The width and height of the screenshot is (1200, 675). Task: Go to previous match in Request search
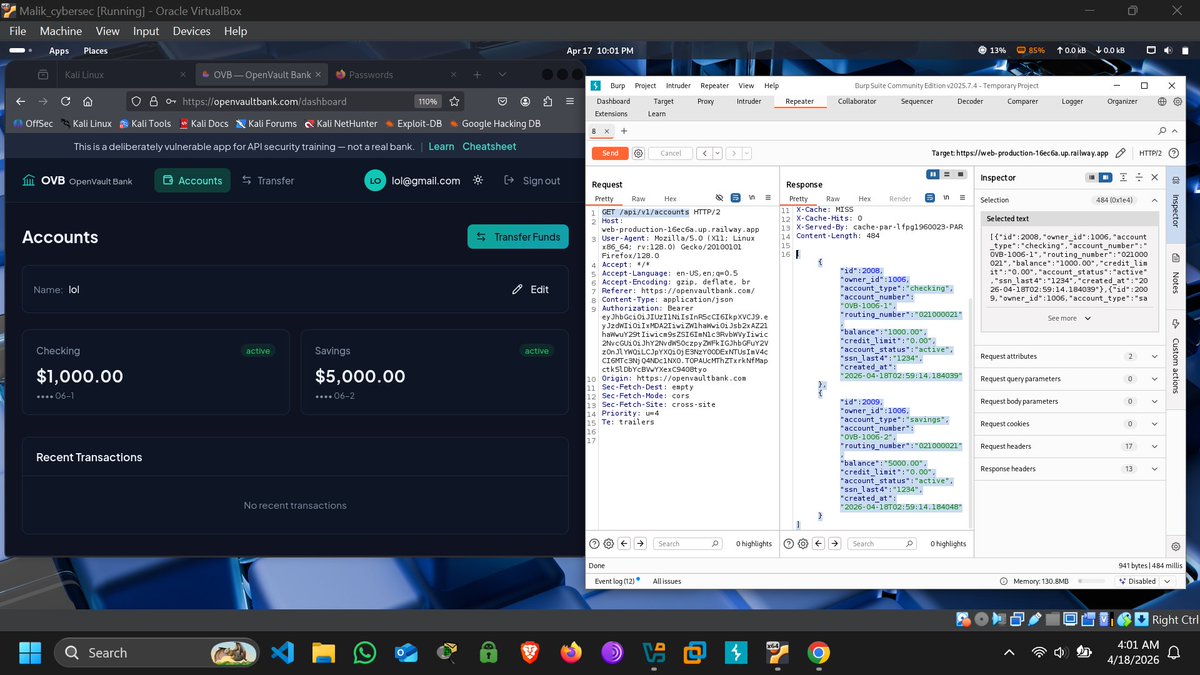[x=624, y=543]
